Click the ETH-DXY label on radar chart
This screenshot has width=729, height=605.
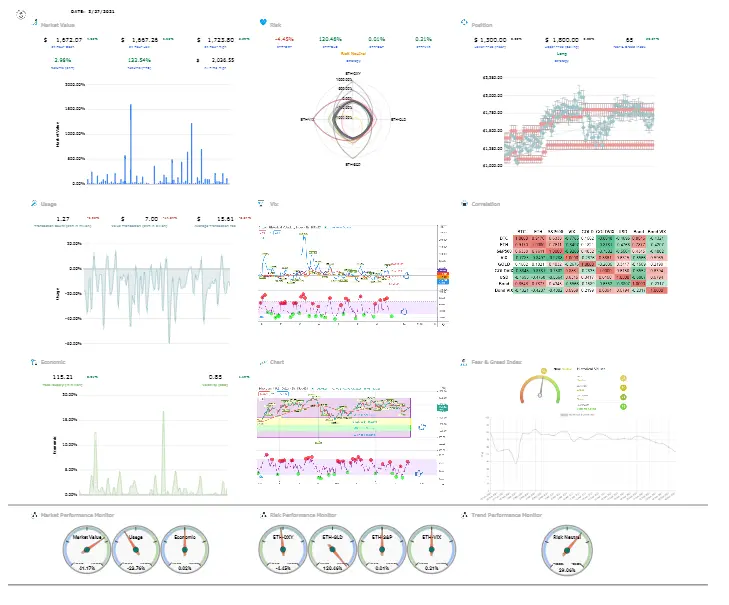pos(353,73)
